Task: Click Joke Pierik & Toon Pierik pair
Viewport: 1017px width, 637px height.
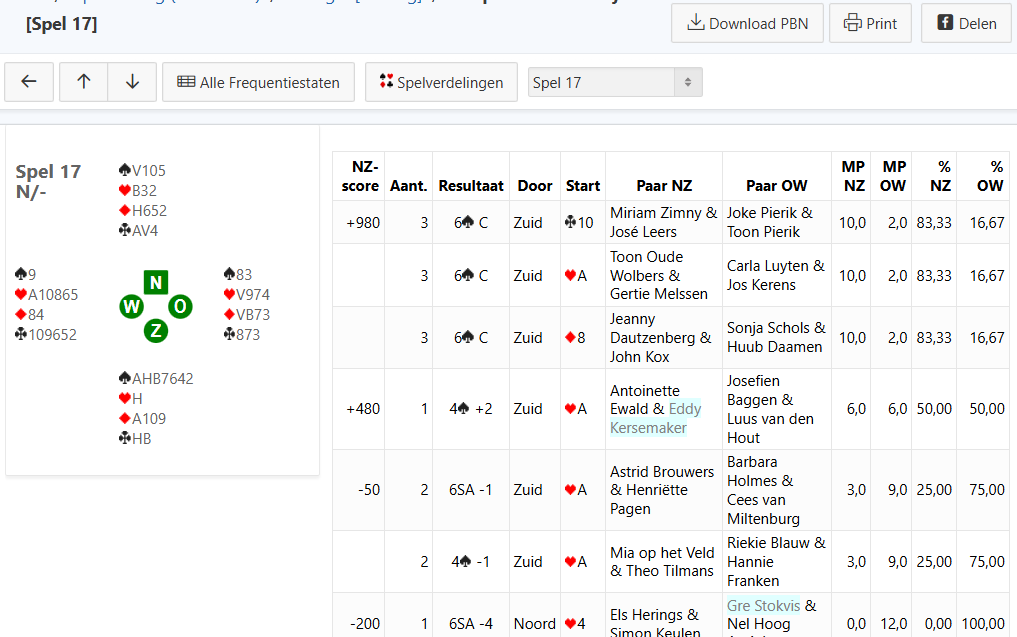Action: click(x=776, y=222)
